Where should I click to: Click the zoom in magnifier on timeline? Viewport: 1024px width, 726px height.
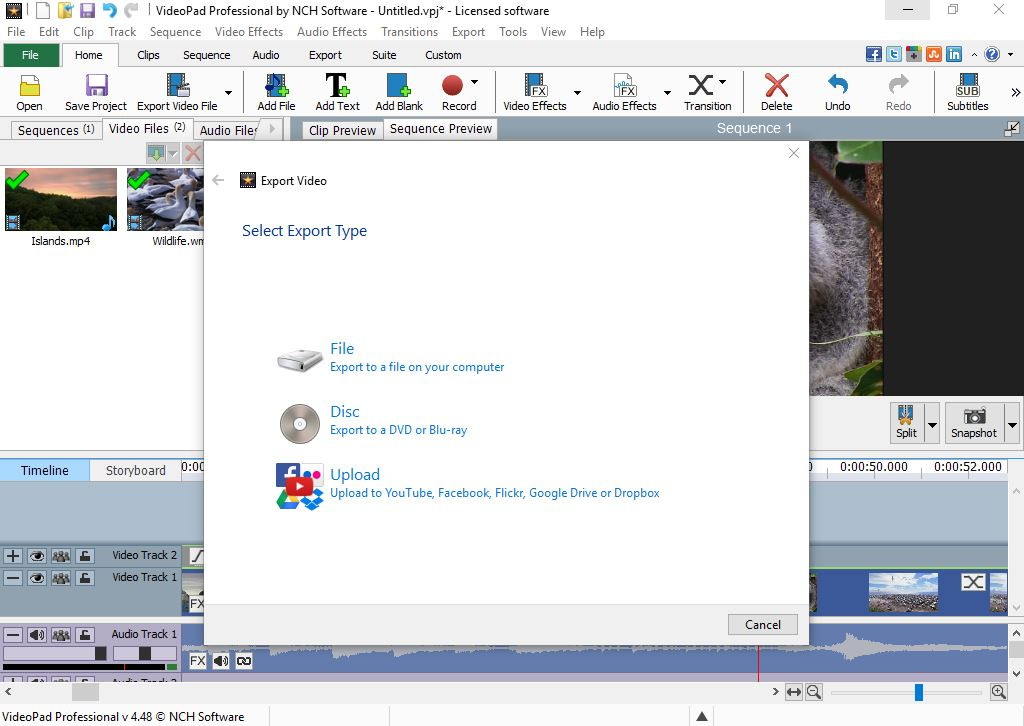(999, 691)
